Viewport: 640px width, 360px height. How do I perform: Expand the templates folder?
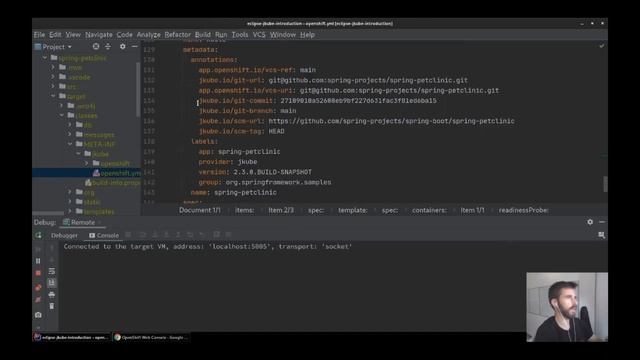click(70, 211)
